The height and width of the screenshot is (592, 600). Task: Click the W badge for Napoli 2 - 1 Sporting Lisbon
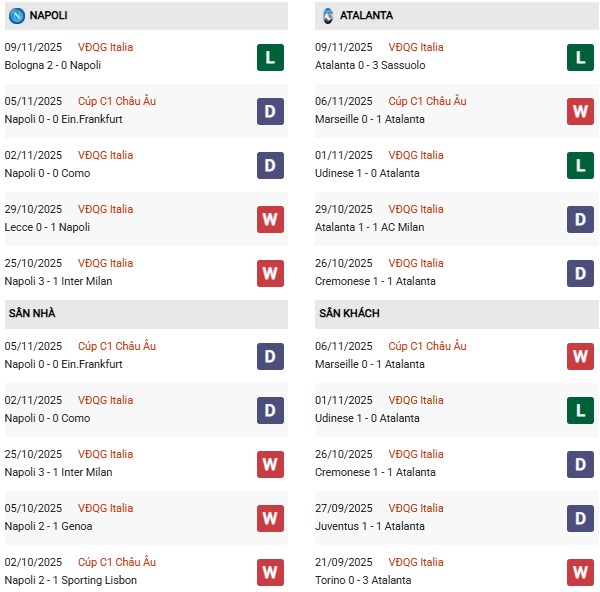[270, 572]
